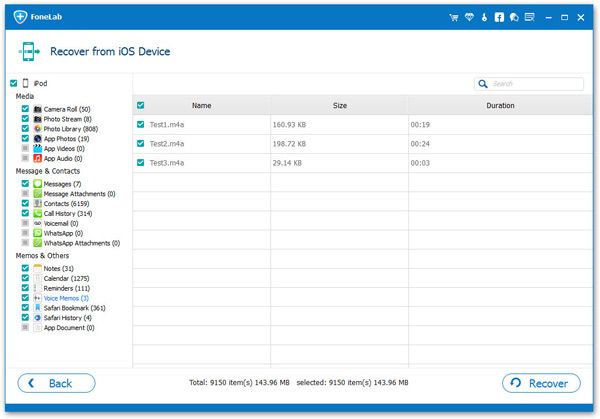The height and width of the screenshot is (419, 600).
Task: Click the WhatsApp Attachments icon
Action: click(38, 243)
